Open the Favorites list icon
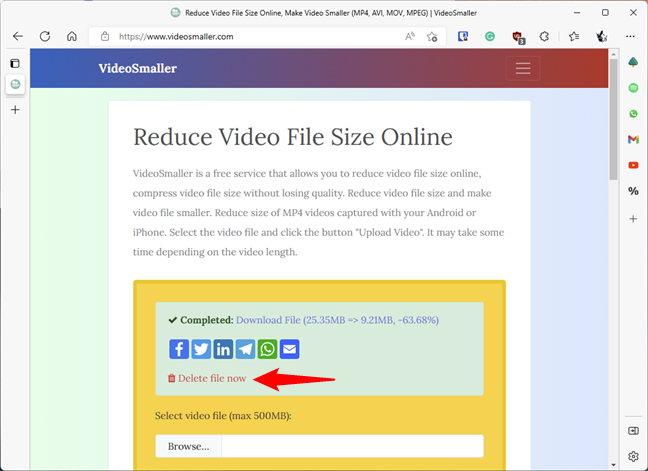The width and height of the screenshot is (648, 471). click(x=574, y=36)
